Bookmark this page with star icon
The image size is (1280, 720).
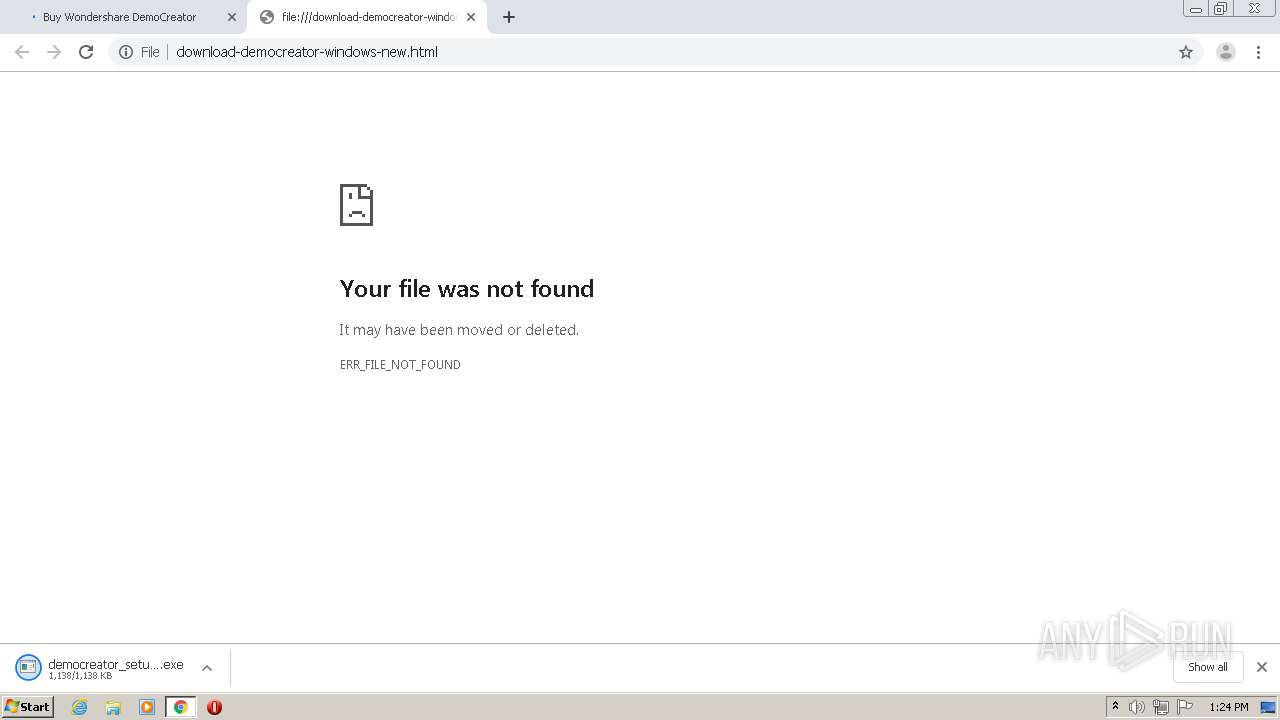(x=1186, y=52)
